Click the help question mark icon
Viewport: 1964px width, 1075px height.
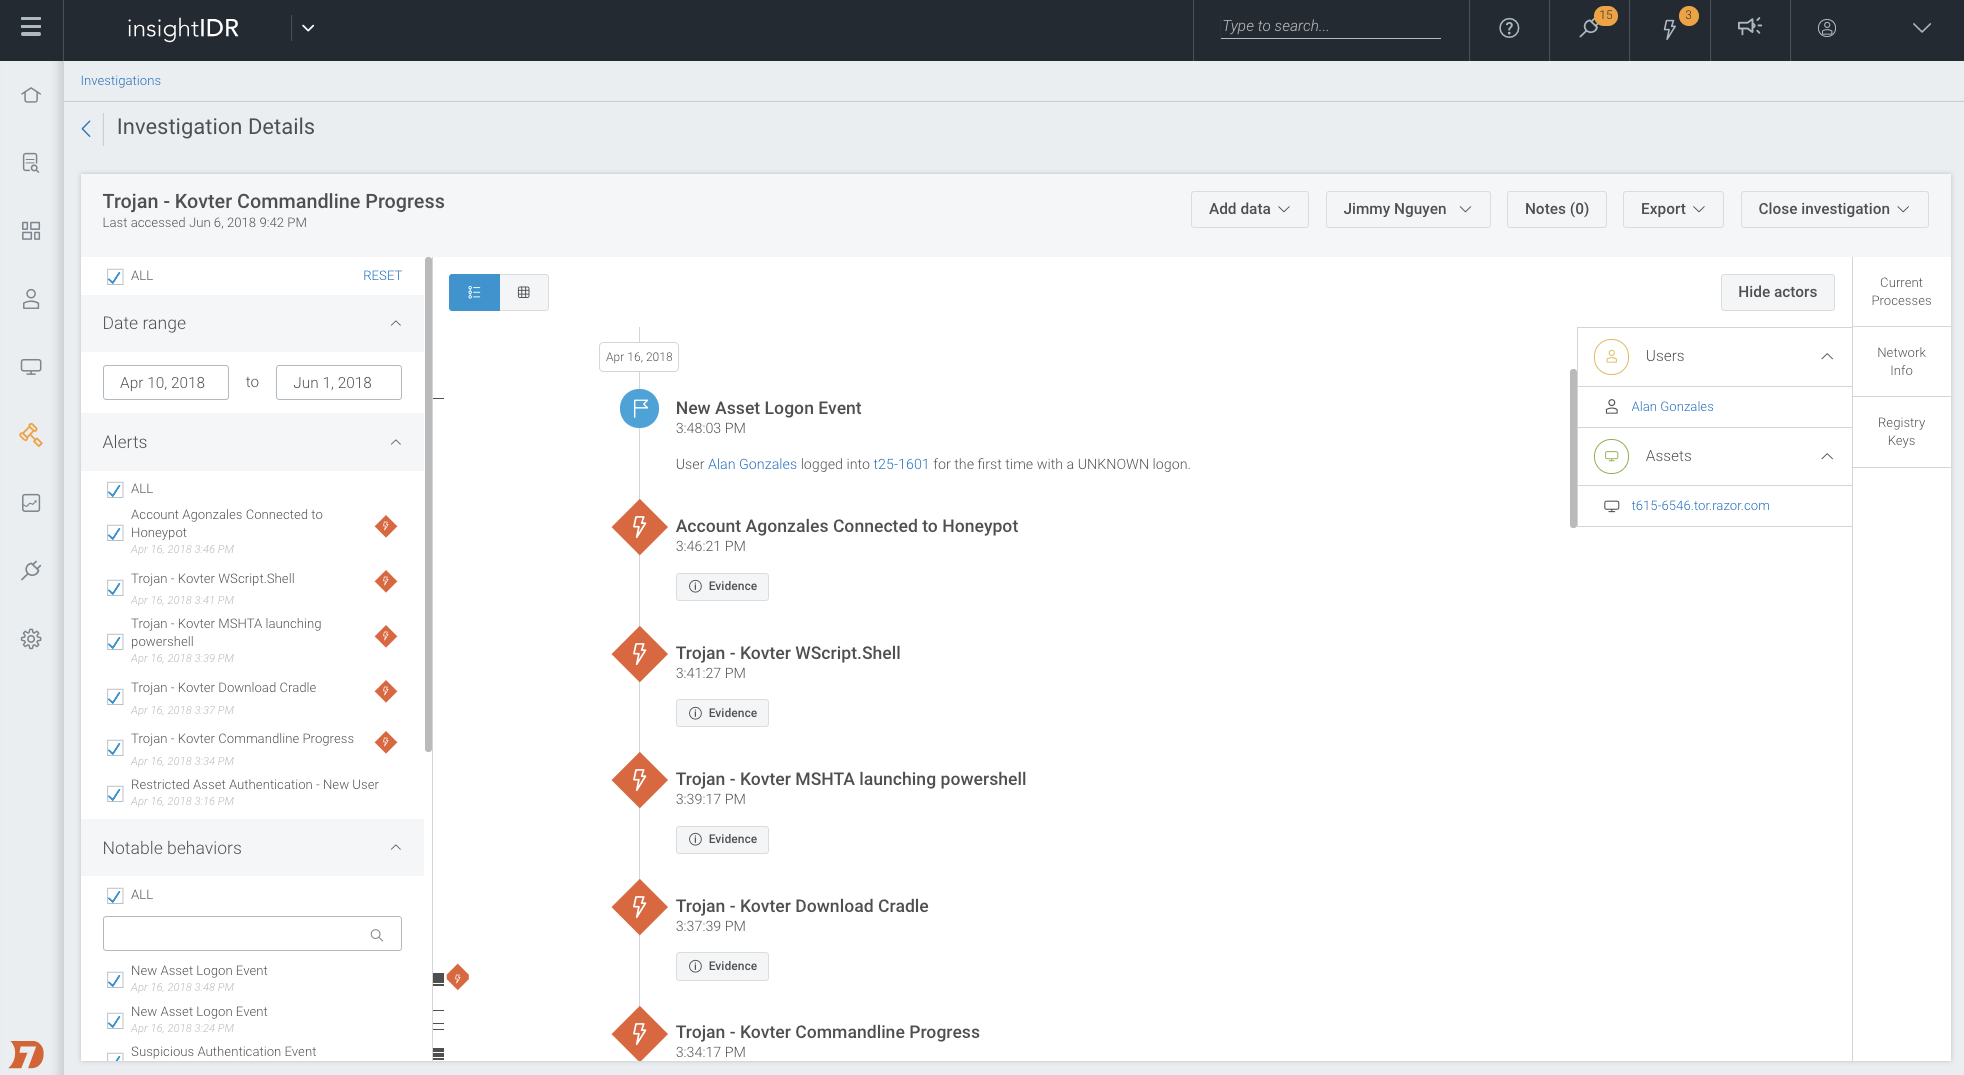(1509, 28)
